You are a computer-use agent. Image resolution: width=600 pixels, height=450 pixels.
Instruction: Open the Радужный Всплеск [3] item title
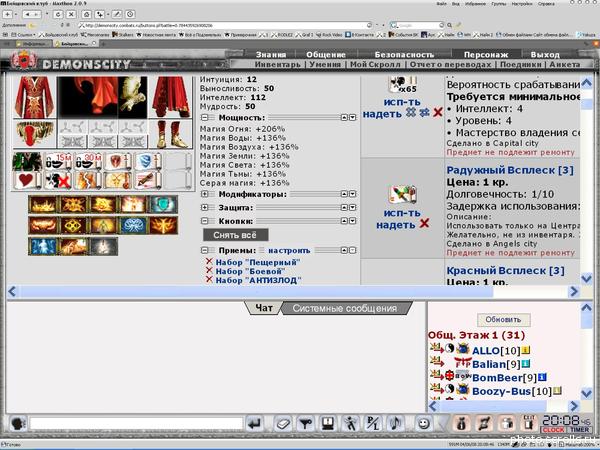[x=510, y=170]
